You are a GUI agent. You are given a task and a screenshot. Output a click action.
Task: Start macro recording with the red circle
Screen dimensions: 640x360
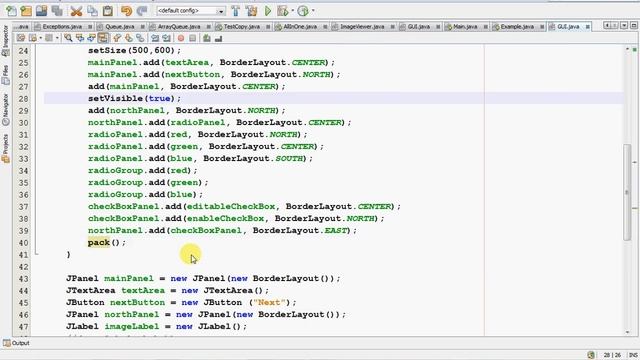click(x=181, y=38)
